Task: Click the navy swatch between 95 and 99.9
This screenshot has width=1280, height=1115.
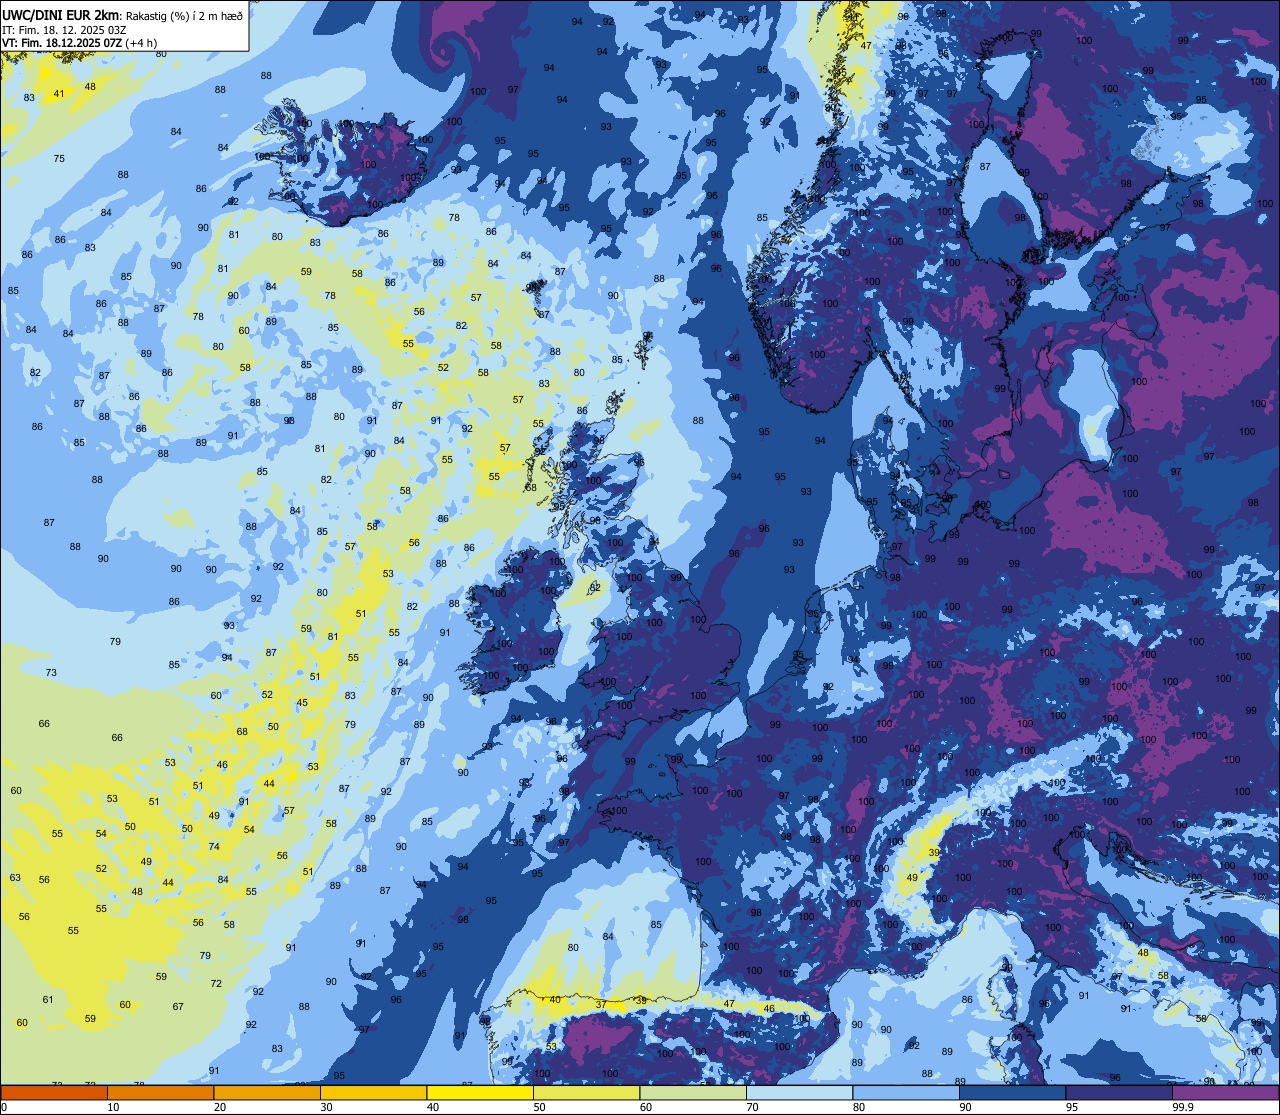Action: click(1119, 1092)
